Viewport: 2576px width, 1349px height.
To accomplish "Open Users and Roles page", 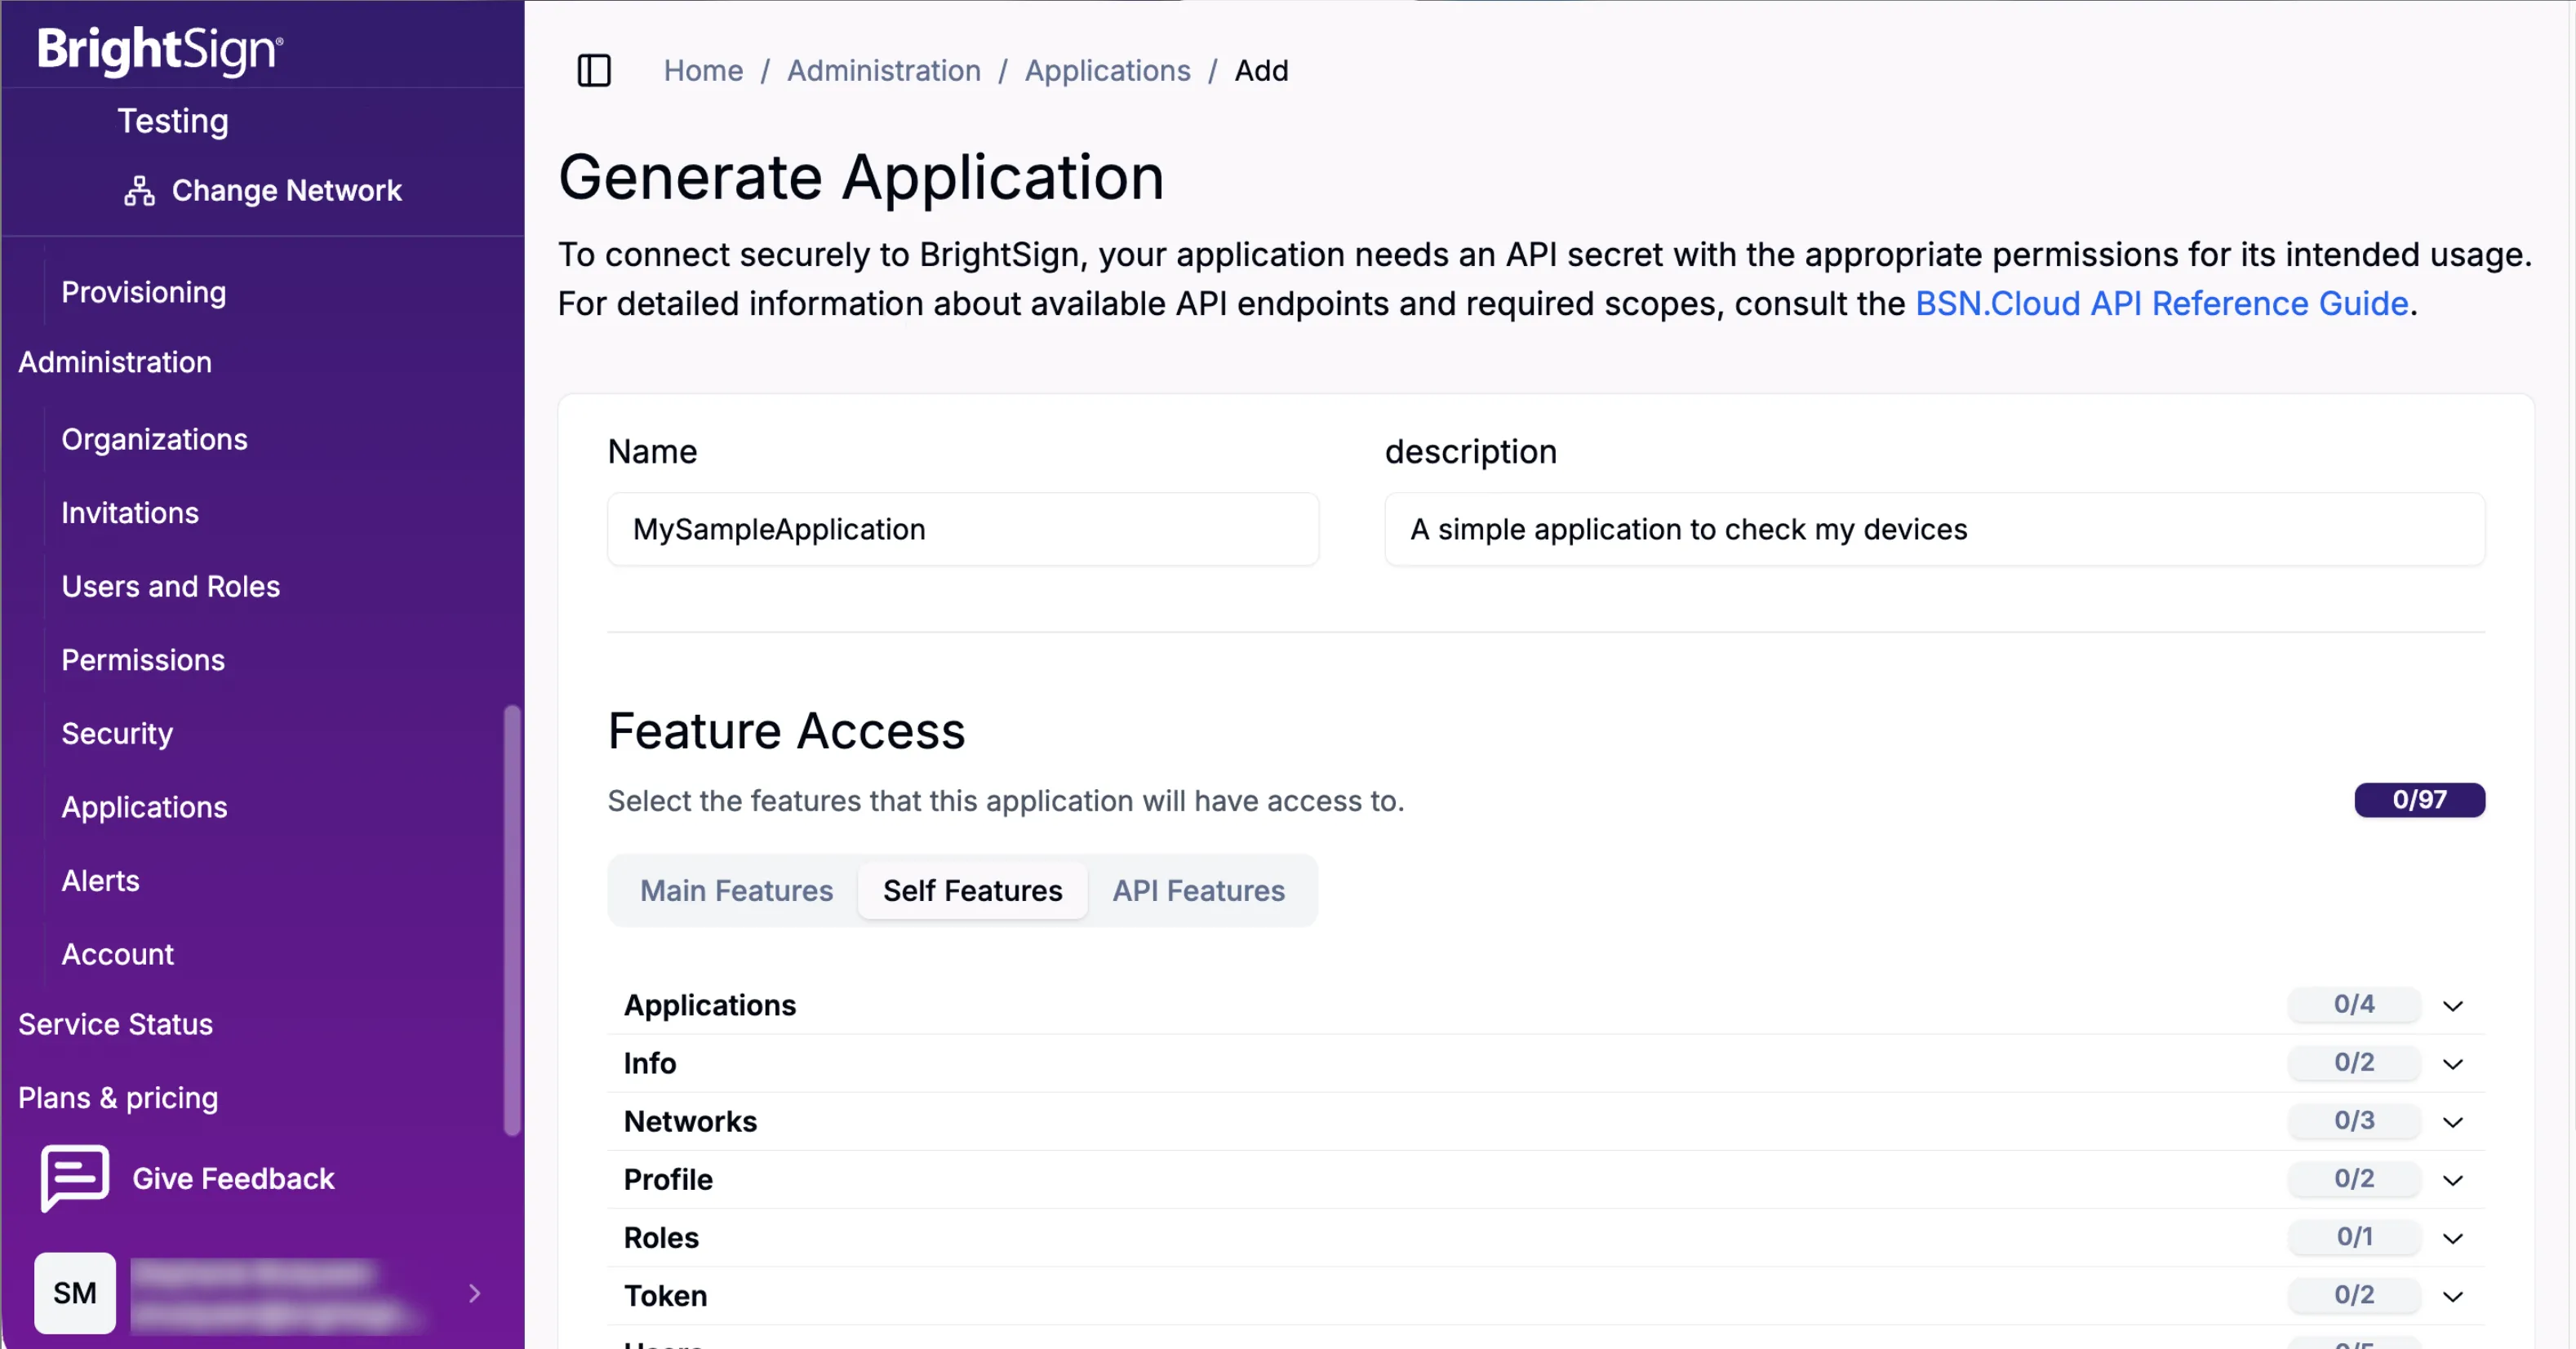I will coord(171,586).
